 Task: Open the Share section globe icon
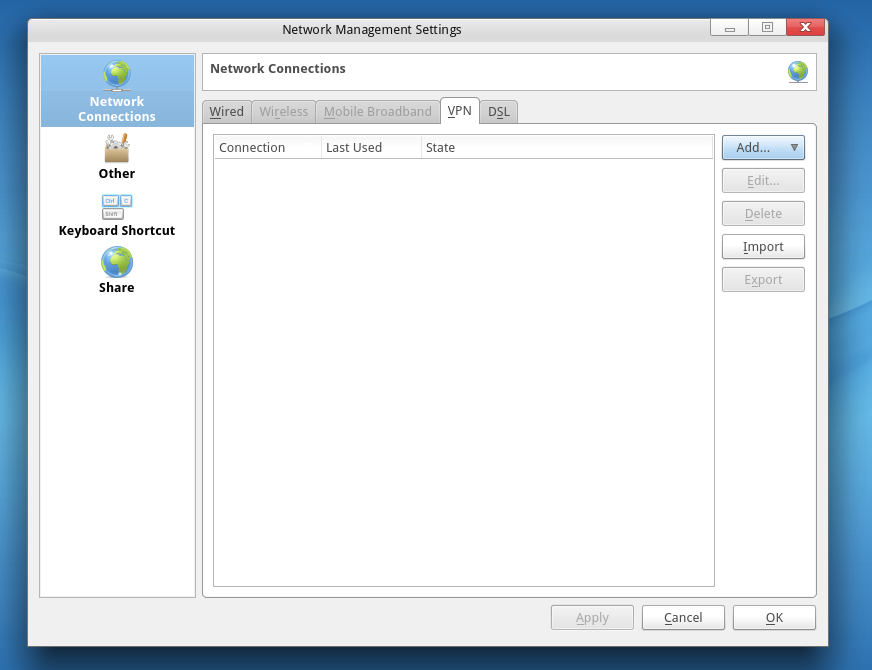click(x=117, y=262)
